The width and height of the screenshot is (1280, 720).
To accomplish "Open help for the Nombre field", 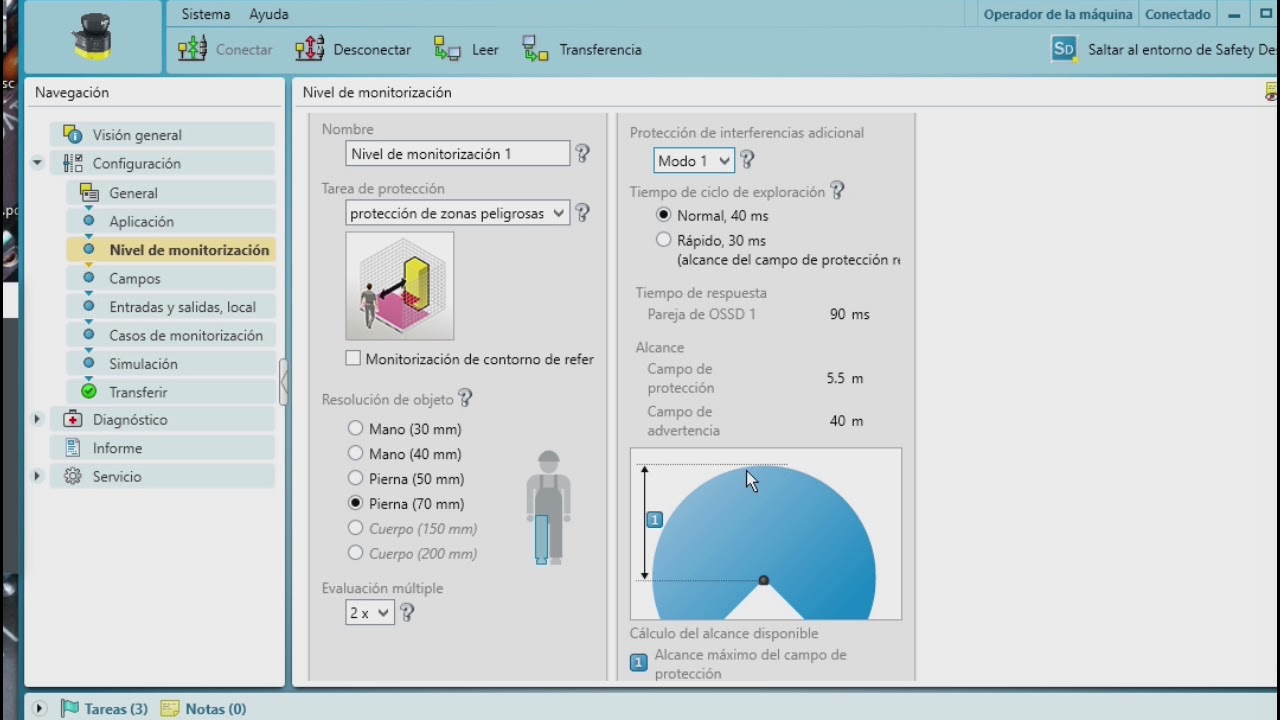I will pos(582,154).
